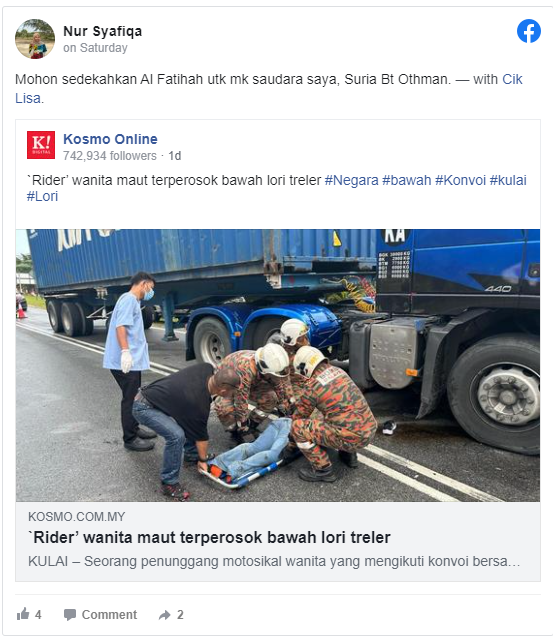Click the share arrow icon
The image size is (553, 642).
point(165,615)
